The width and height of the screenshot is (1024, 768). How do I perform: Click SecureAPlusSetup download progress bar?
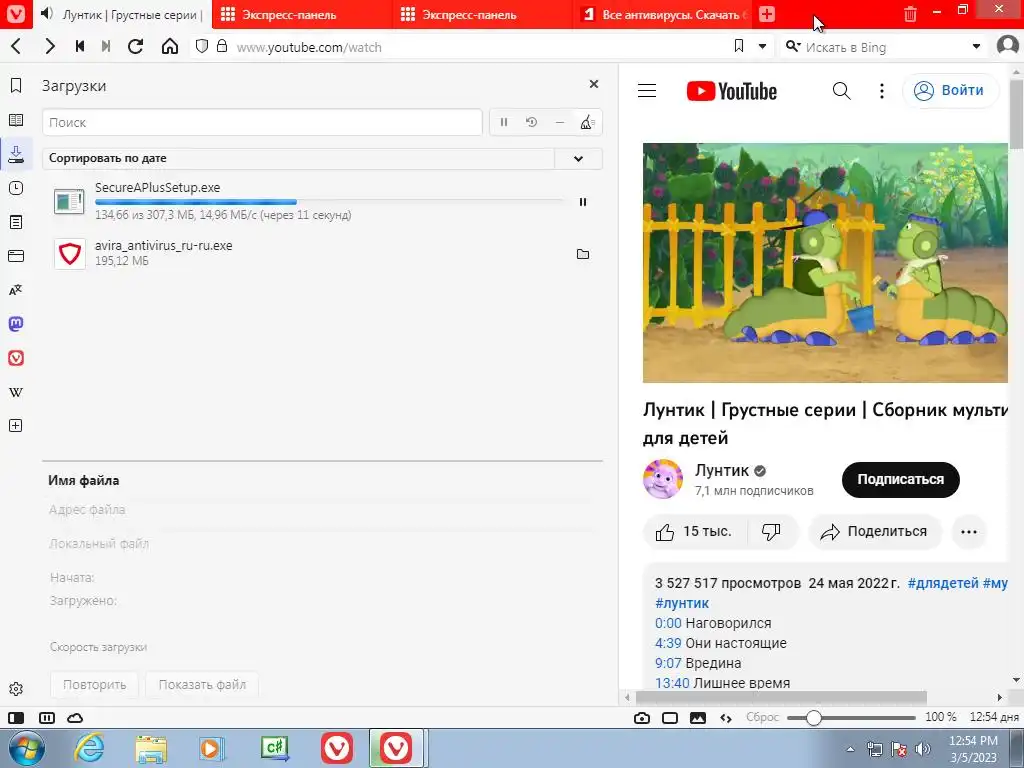[330, 202]
